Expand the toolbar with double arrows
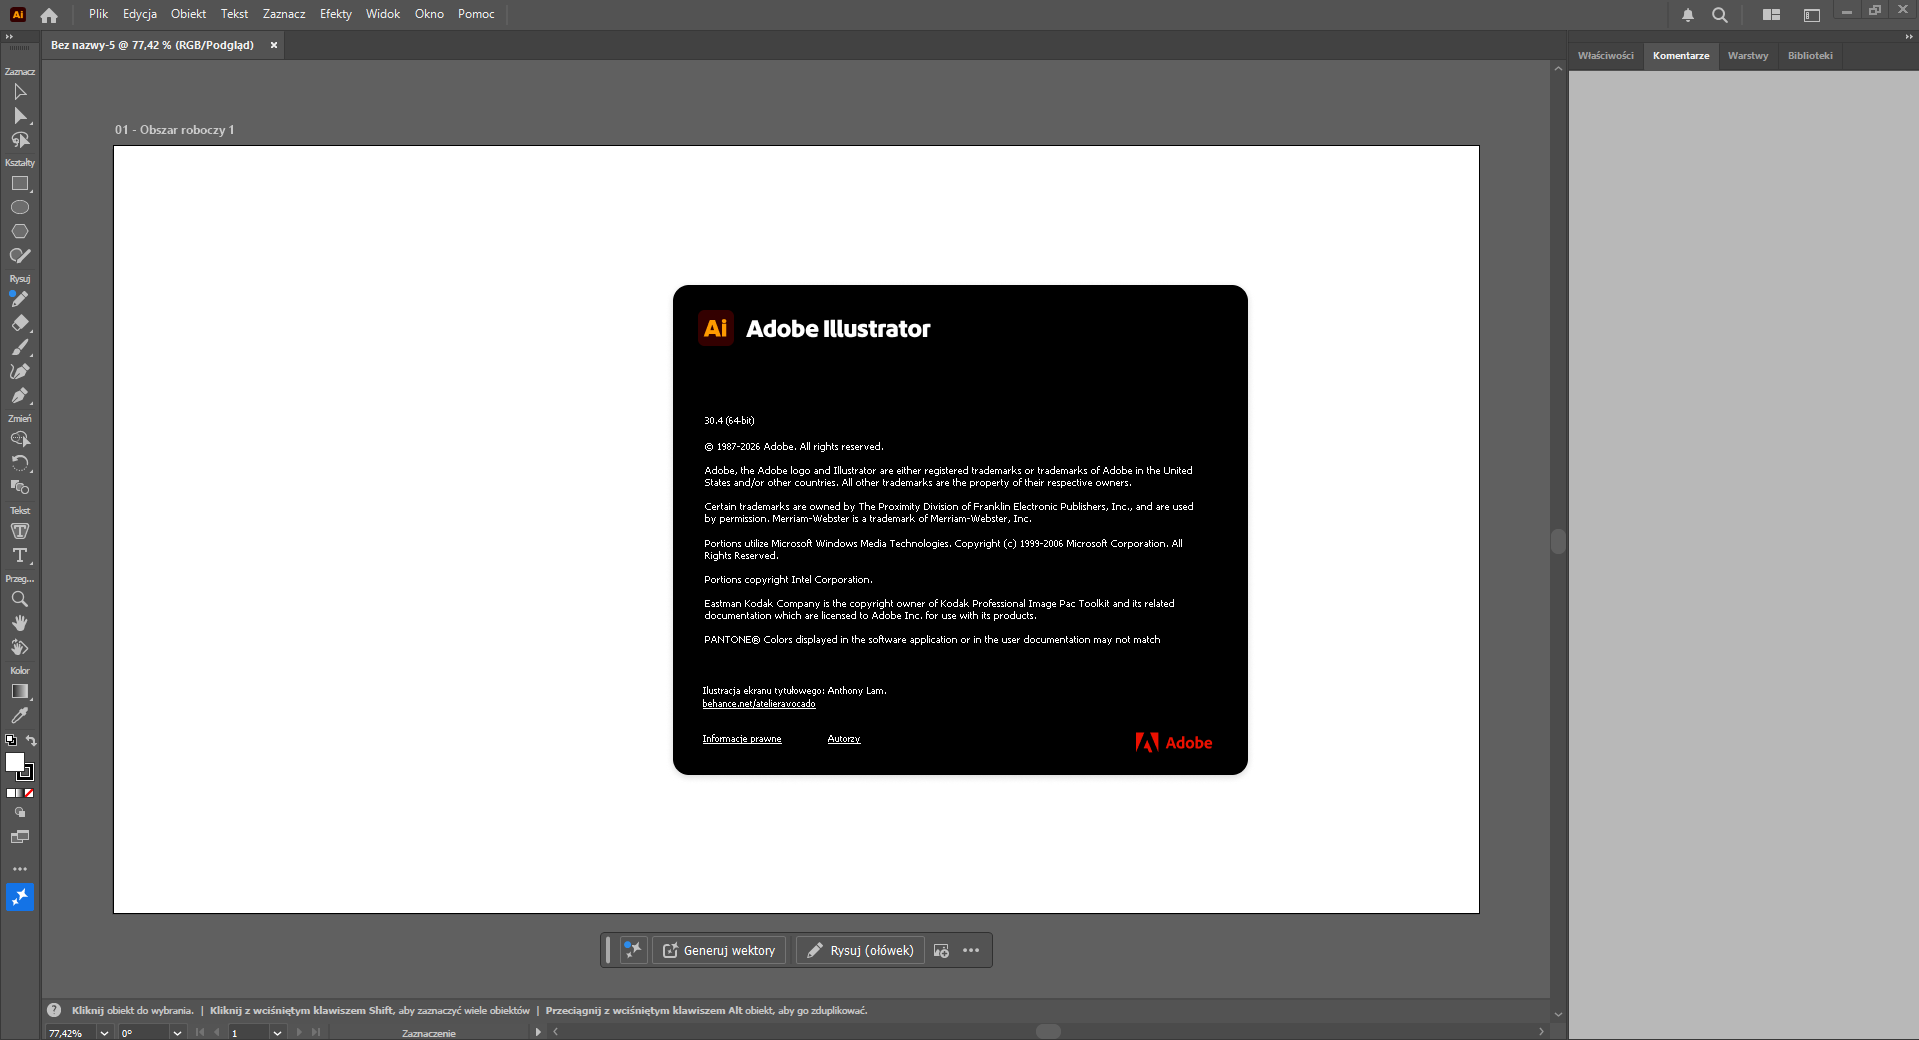The image size is (1919, 1040). 9,37
